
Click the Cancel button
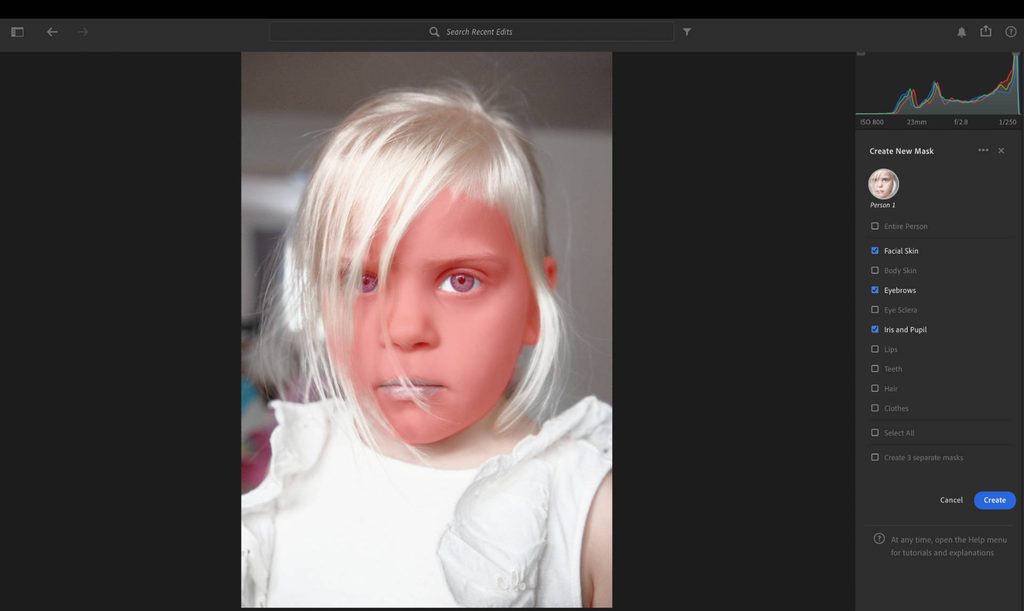(x=951, y=500)
